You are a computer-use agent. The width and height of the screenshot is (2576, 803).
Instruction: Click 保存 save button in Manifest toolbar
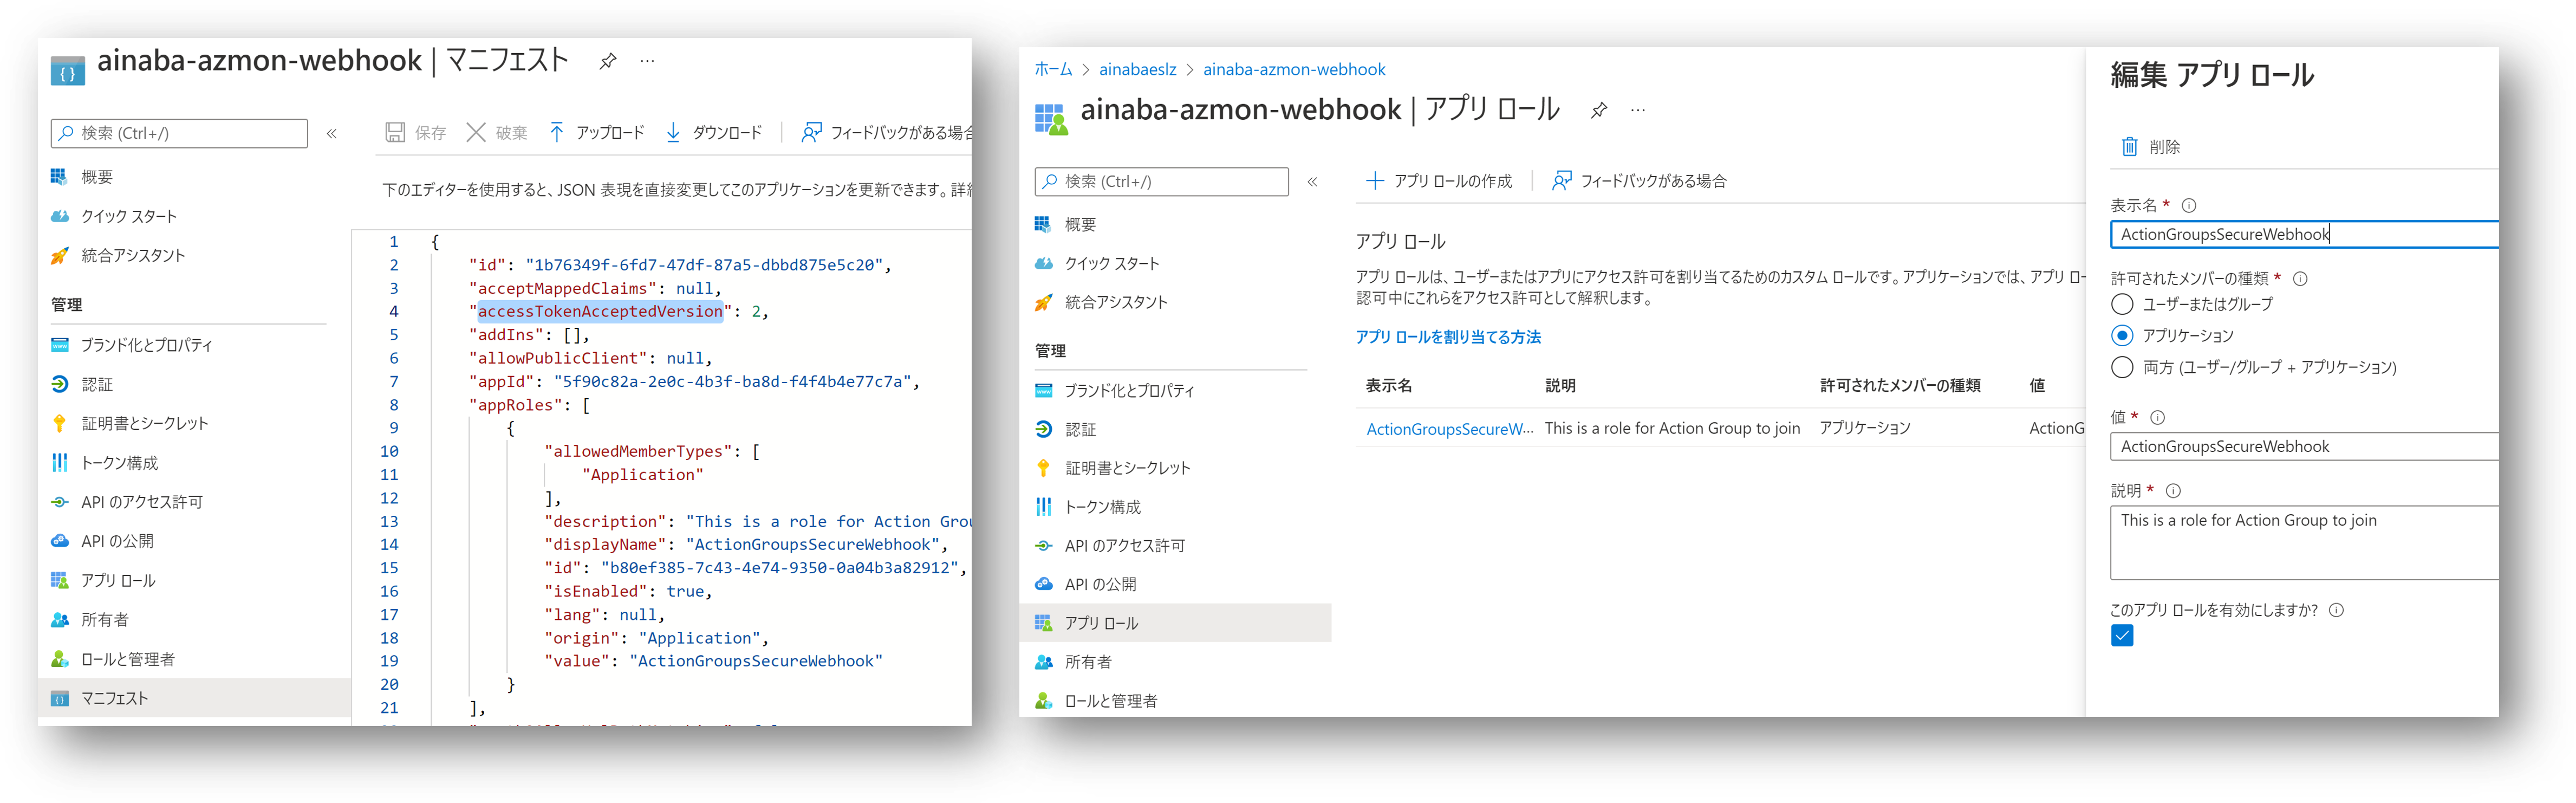pyautogui.click(x=416, y=132)
